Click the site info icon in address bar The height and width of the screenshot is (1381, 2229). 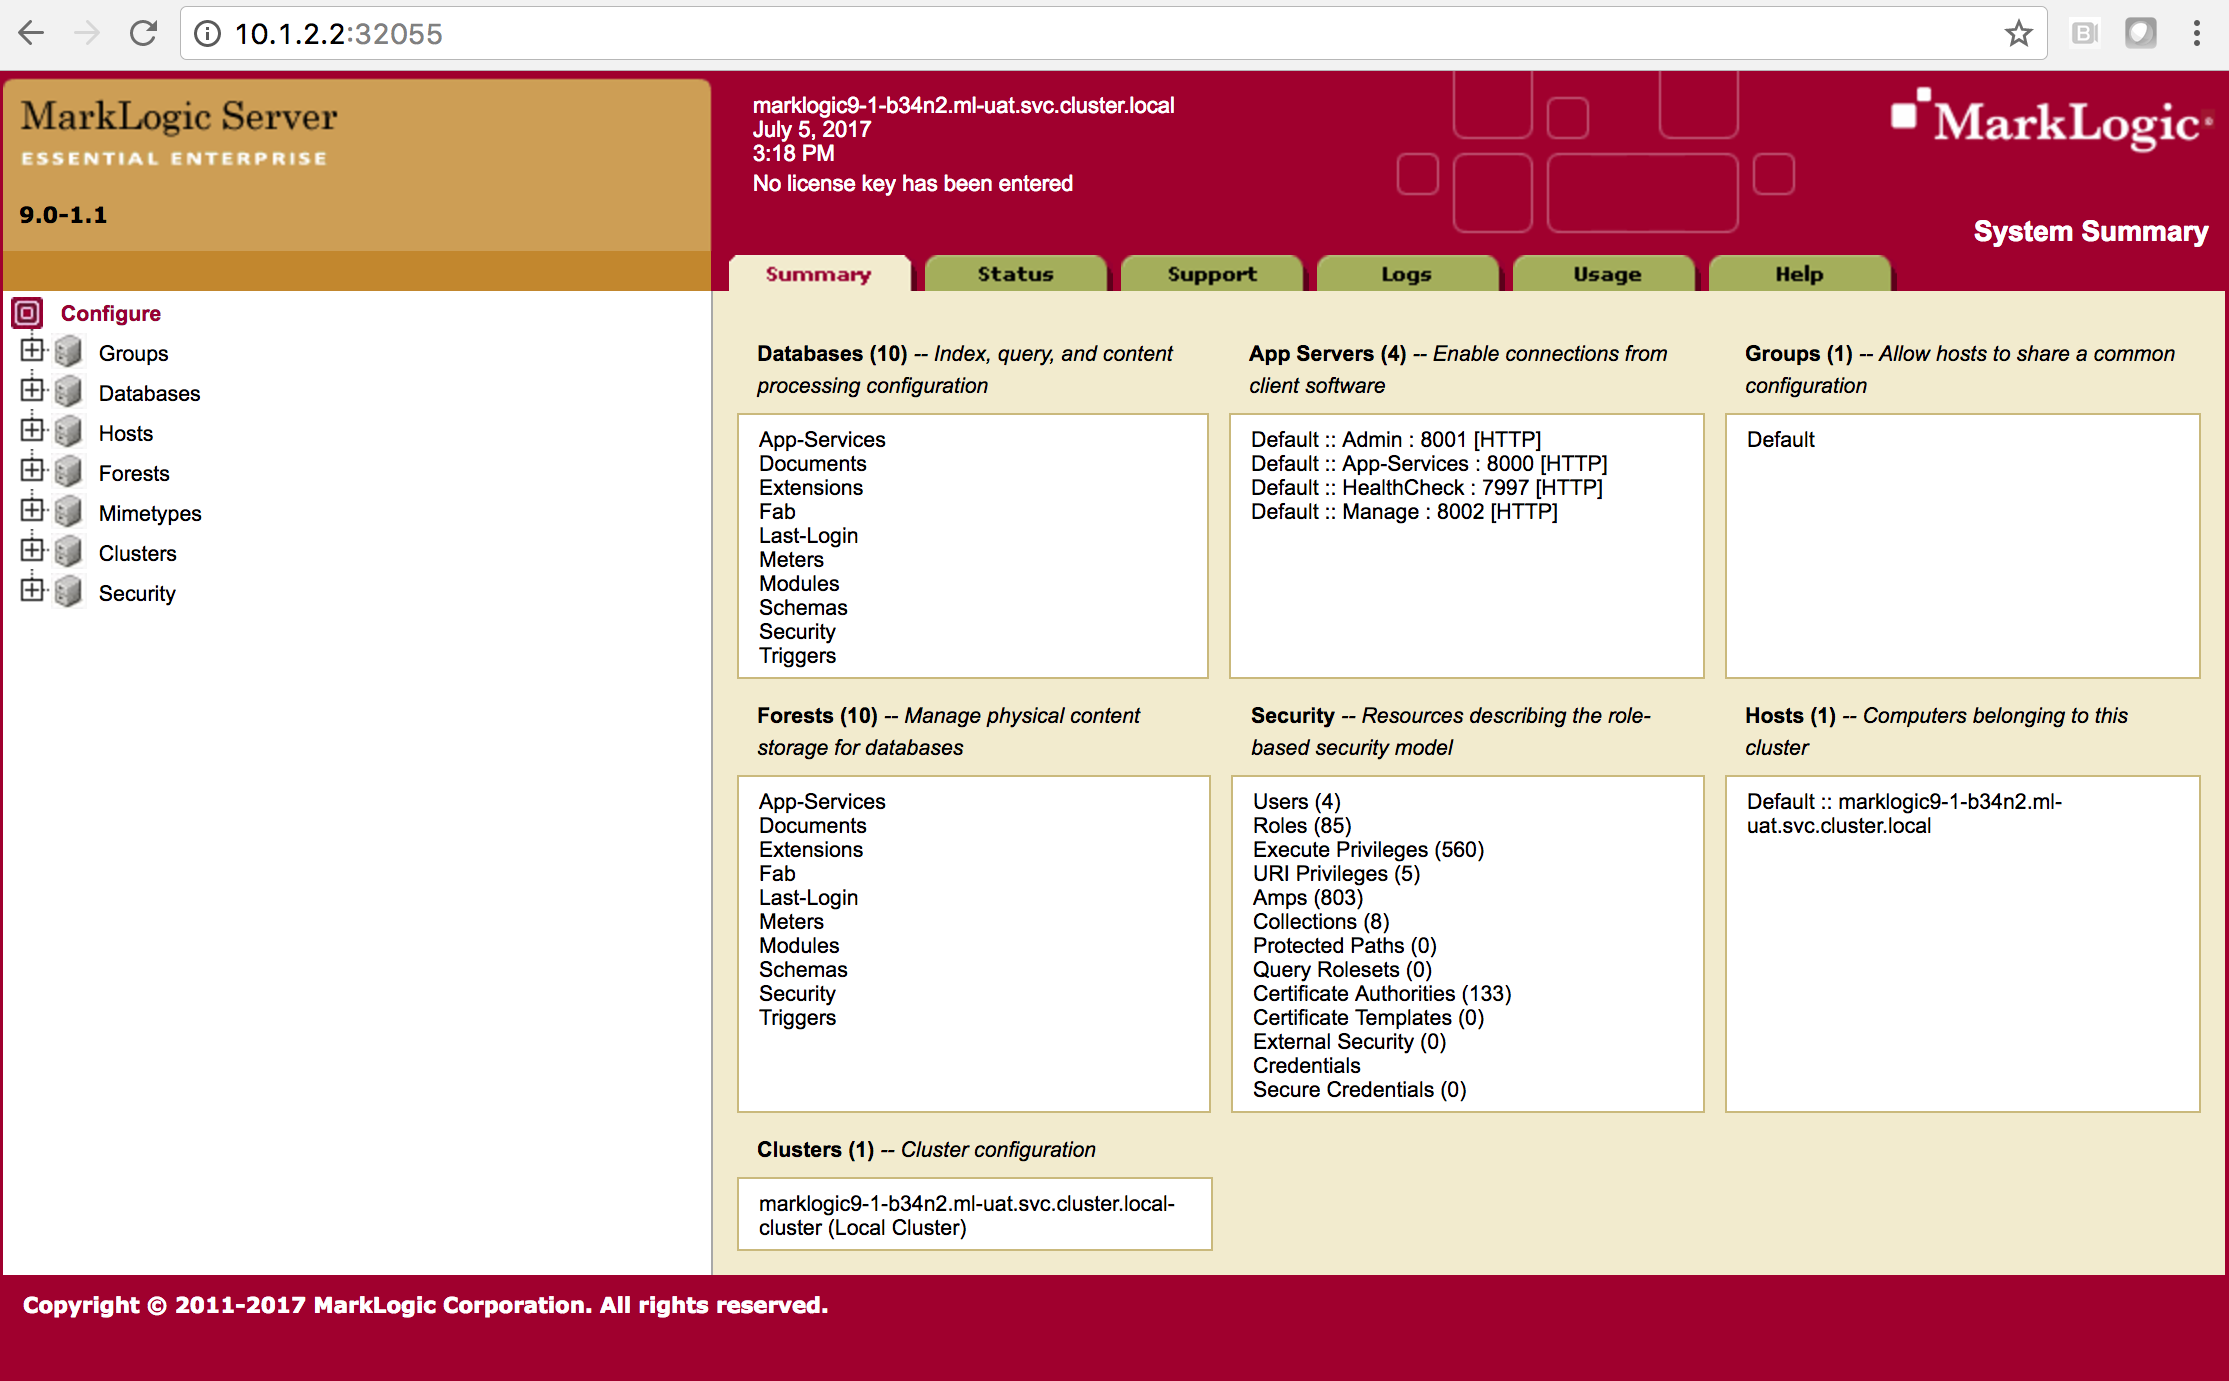[207, 33]
